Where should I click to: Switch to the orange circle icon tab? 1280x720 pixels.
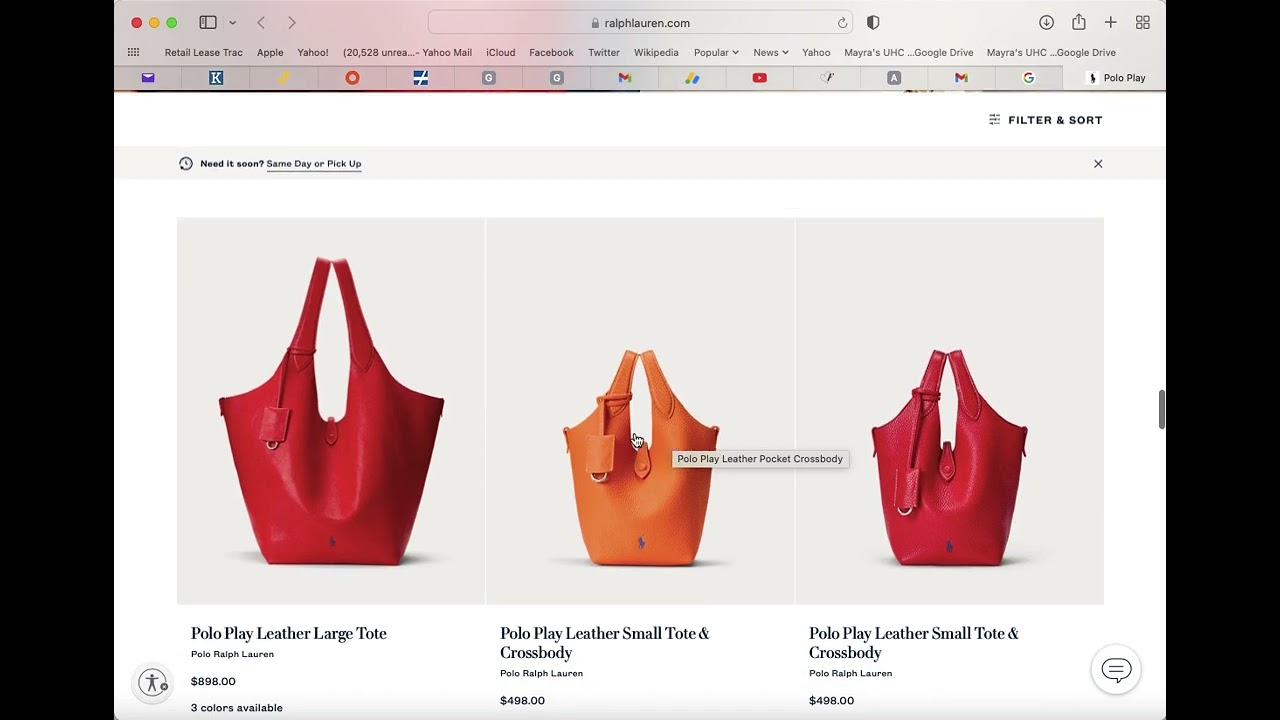tap(352, 77)
